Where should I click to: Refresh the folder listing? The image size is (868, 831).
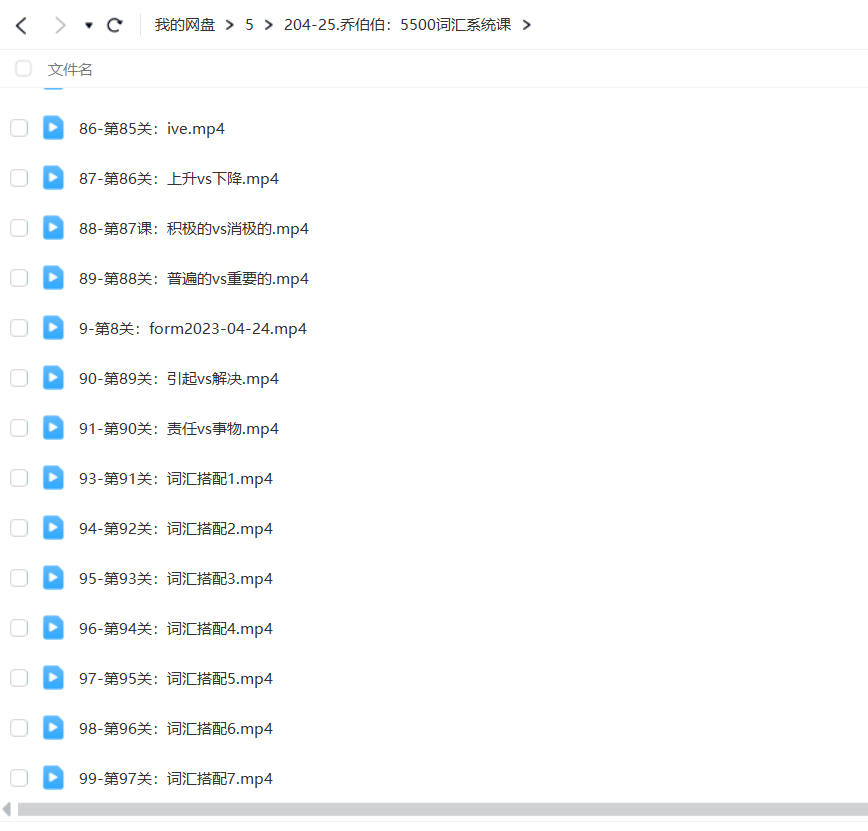coord(115,25)
